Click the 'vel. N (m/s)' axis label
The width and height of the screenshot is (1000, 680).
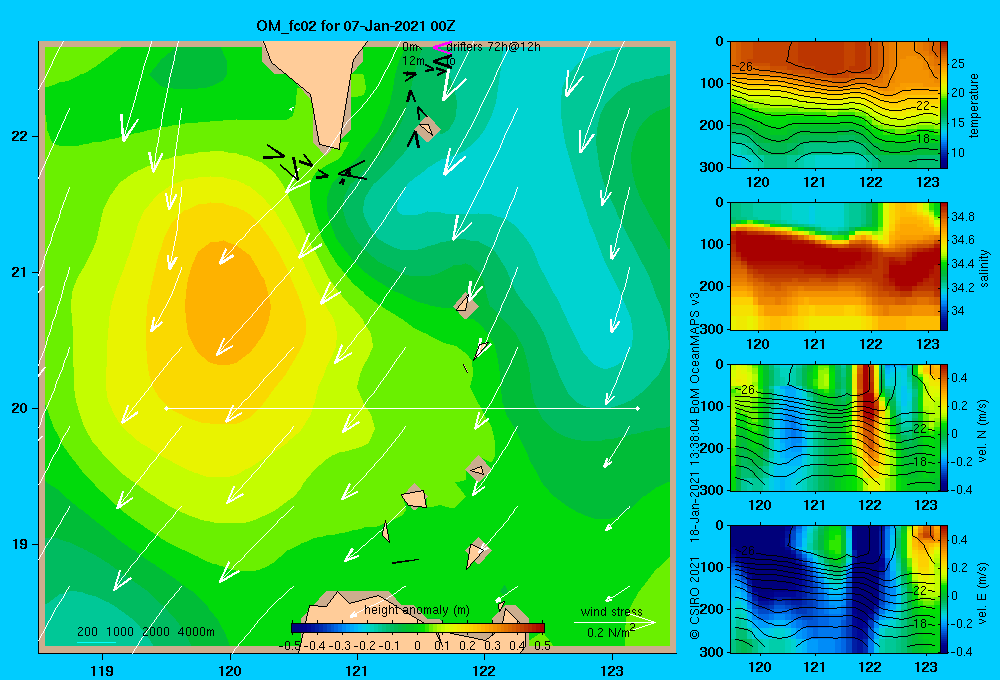pos(983,431)
